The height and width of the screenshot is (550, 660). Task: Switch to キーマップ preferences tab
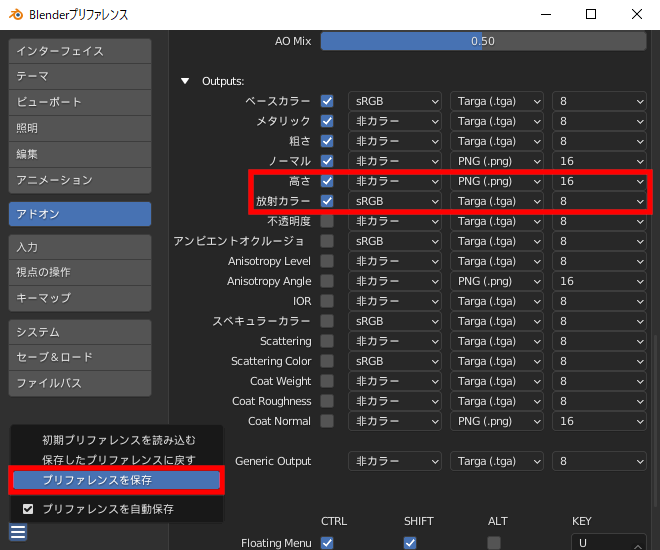click(80, 298)
